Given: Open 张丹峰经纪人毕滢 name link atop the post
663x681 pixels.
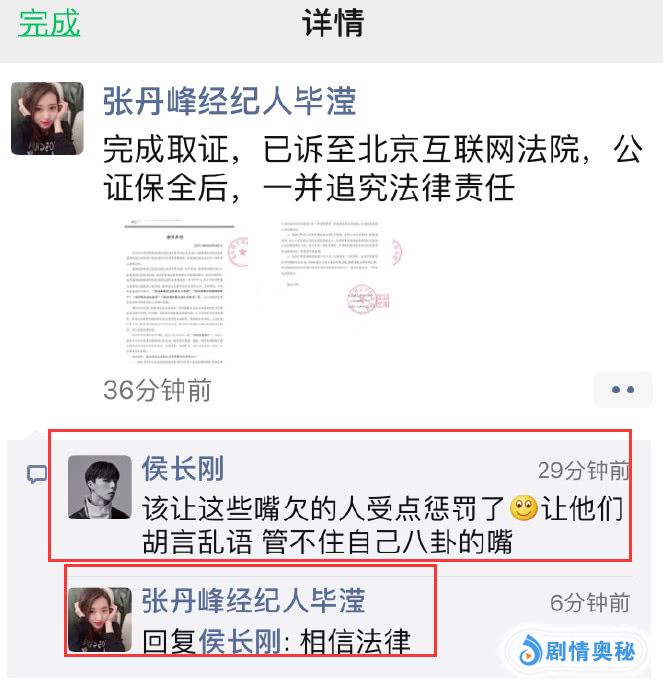Looking at the screenshot, I should pos(230,102).
